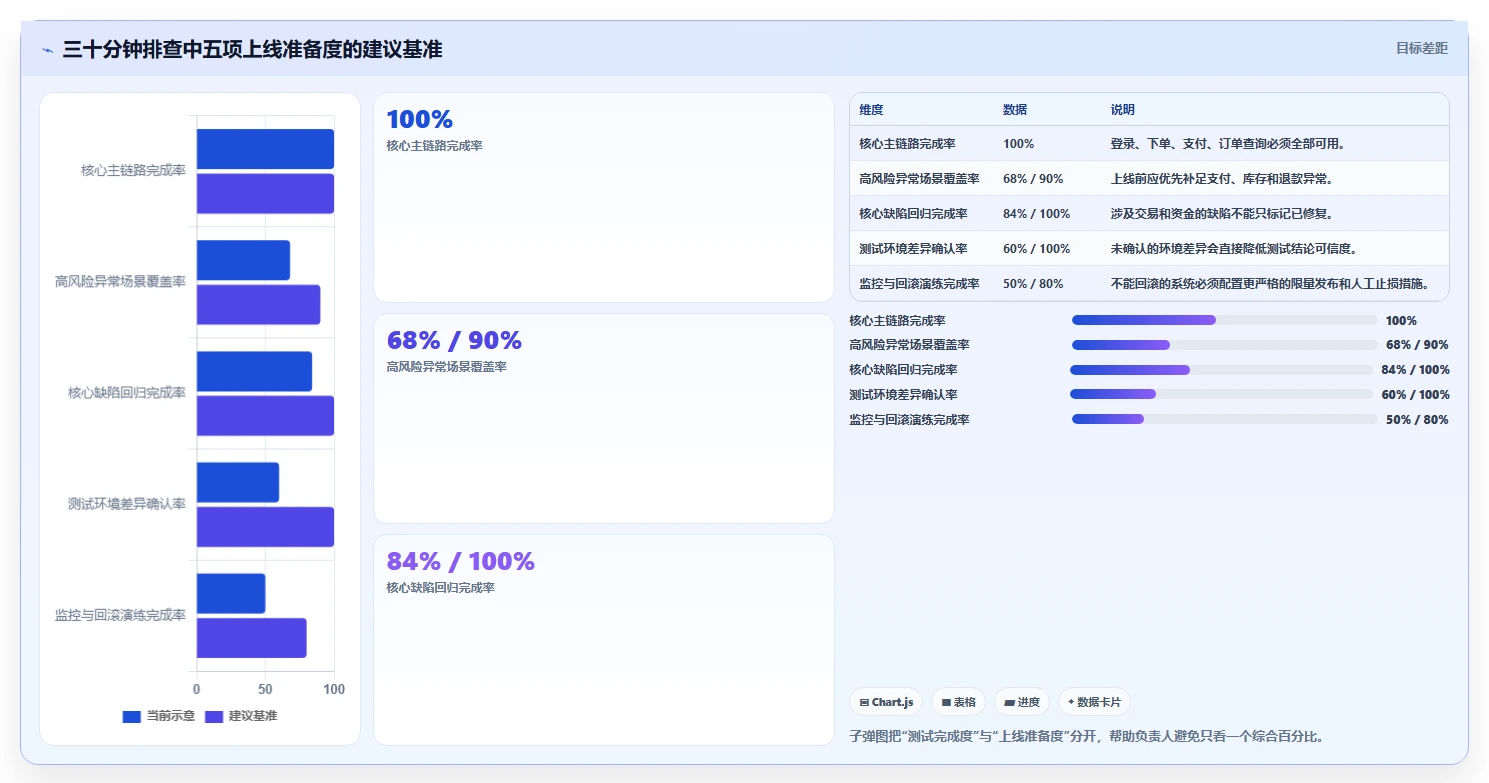Click the 84% / 100% data card
This screenshot has height=783, width=1489.
point(604,639)
